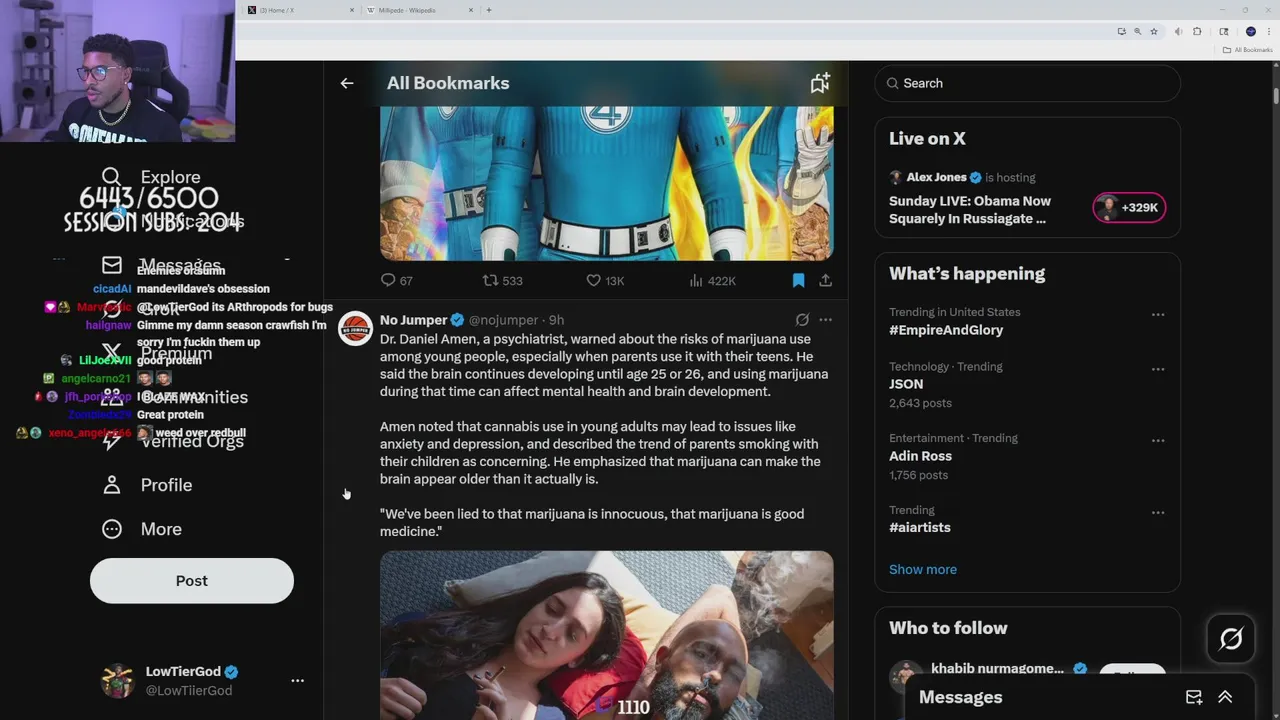Switch to the Home / X browser tab
1280x720 pixels.
pyautogui.click(x=300, y=10)
